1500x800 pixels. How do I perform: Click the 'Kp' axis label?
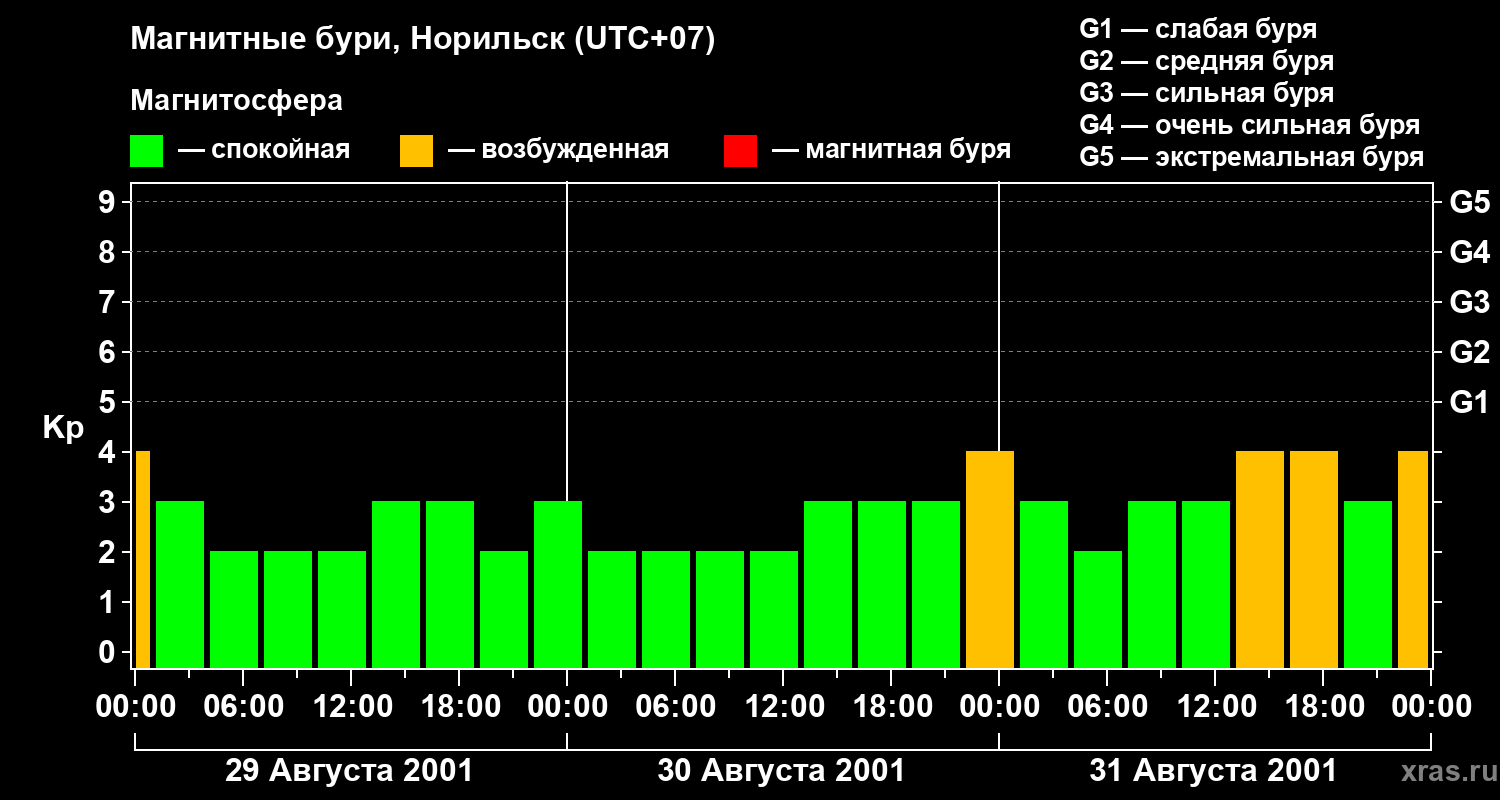[x=63, y=428]
